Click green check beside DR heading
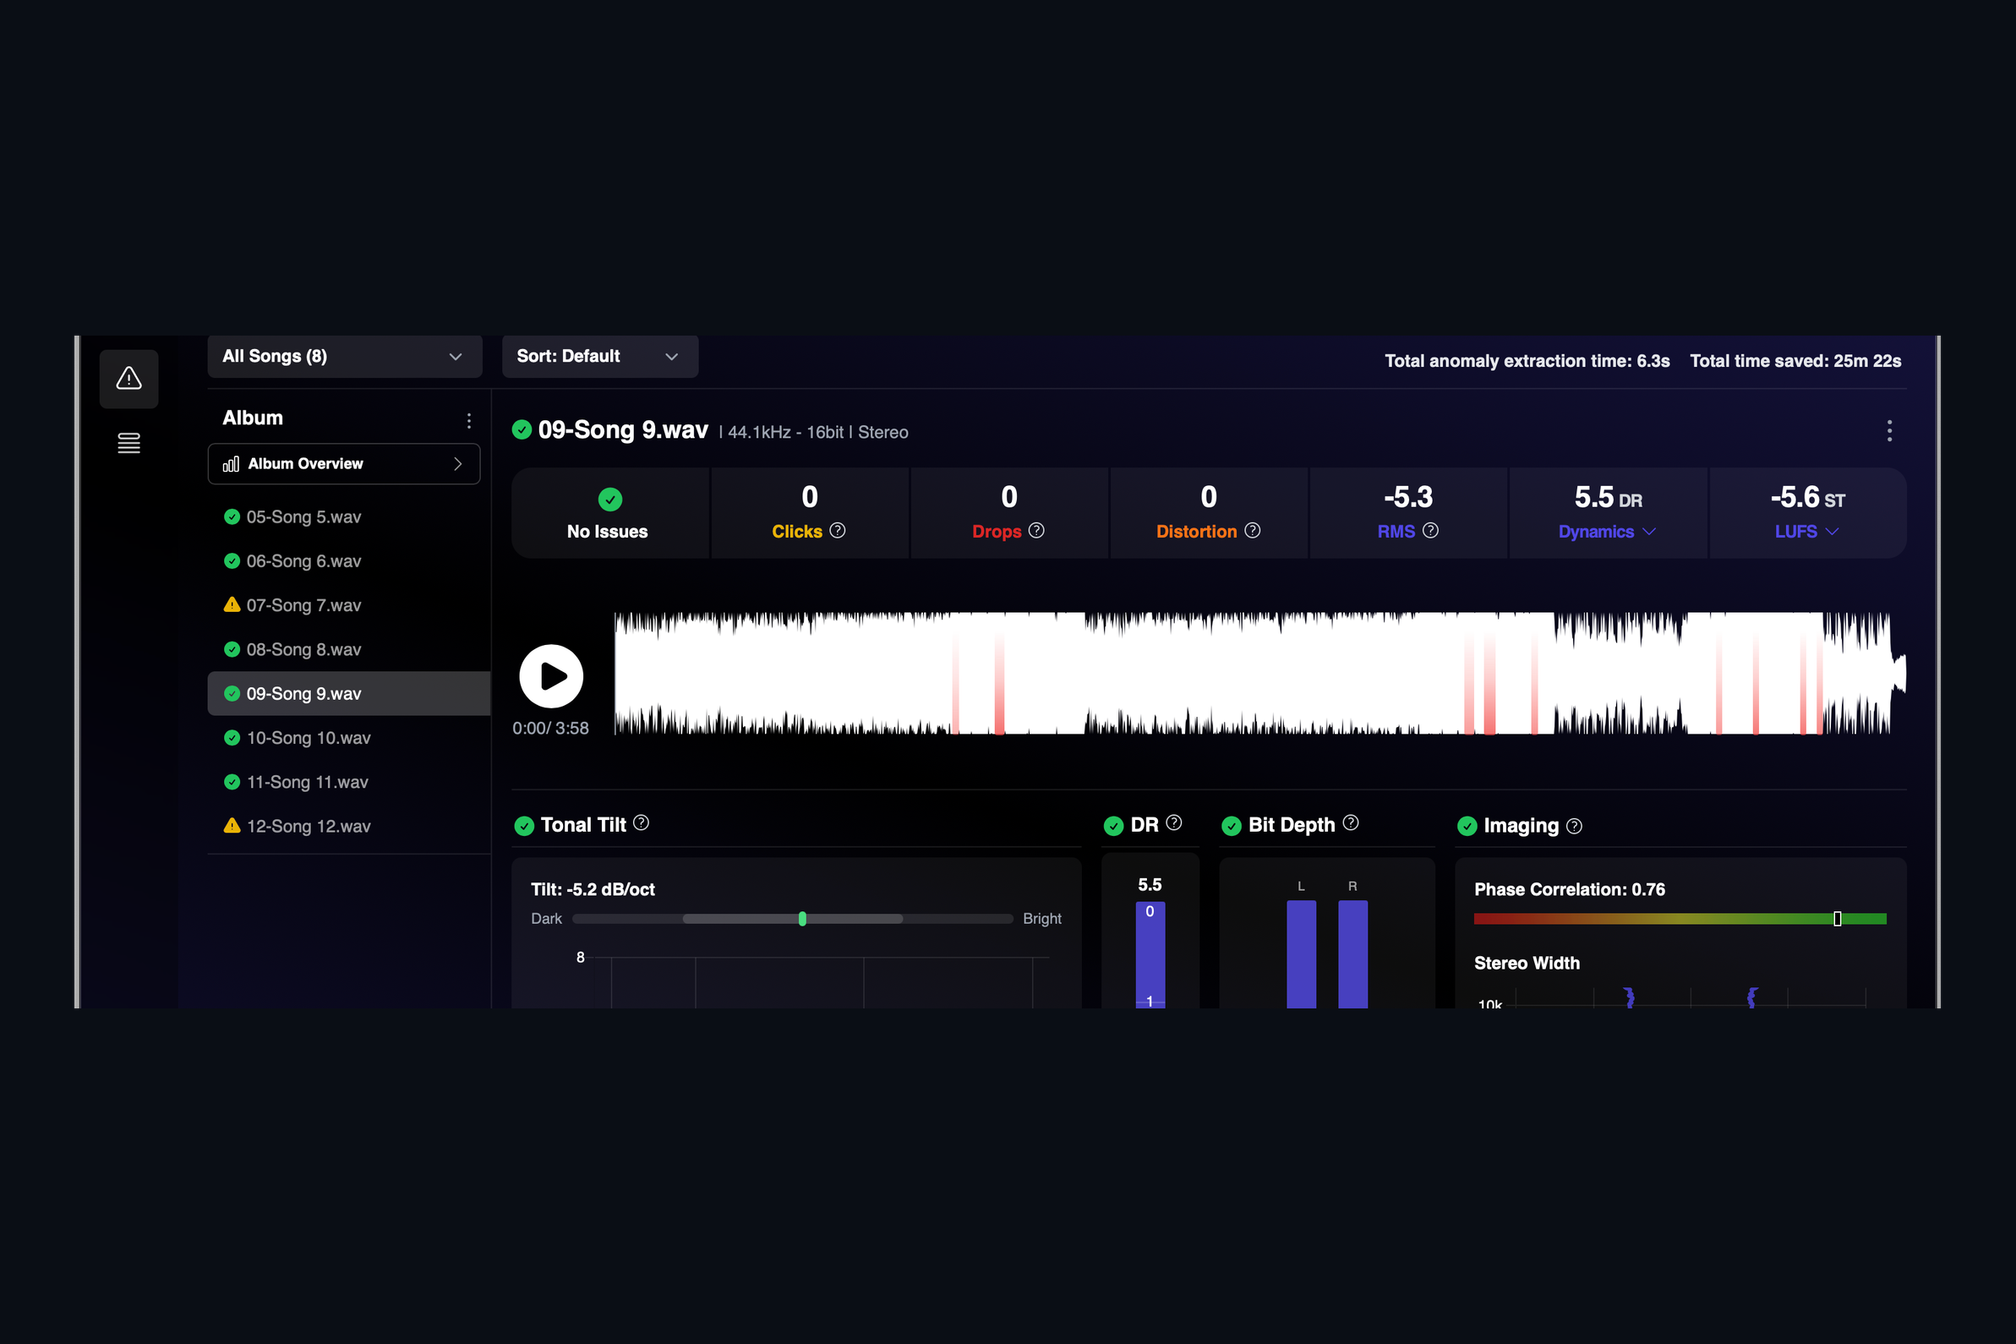The image size is (2016, 1344). (x=1114, y=826)
